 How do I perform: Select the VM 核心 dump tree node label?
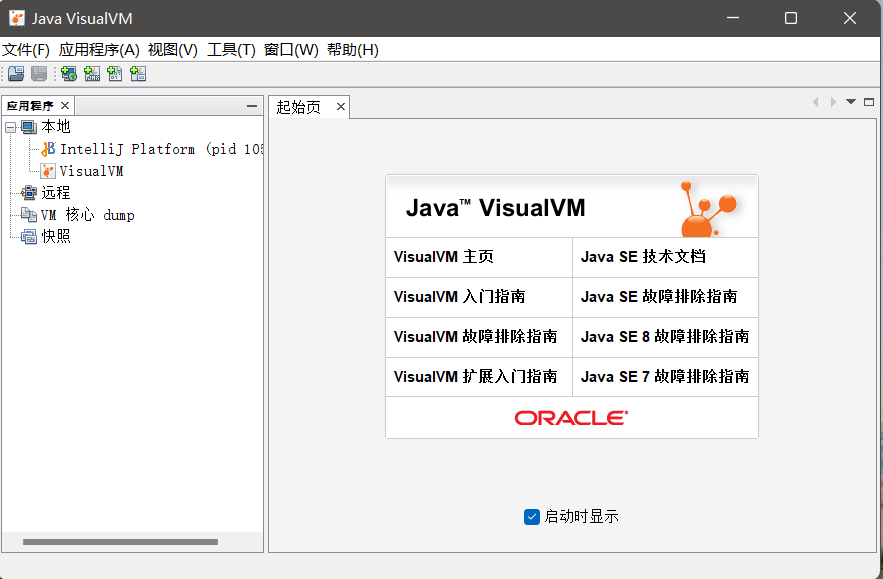click(87, 215)
